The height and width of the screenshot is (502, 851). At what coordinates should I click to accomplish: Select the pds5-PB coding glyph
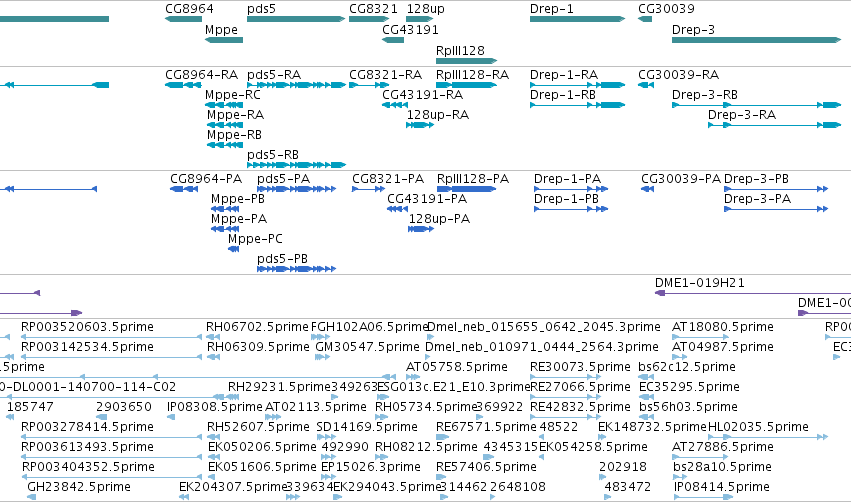click(x=296, y=269)
